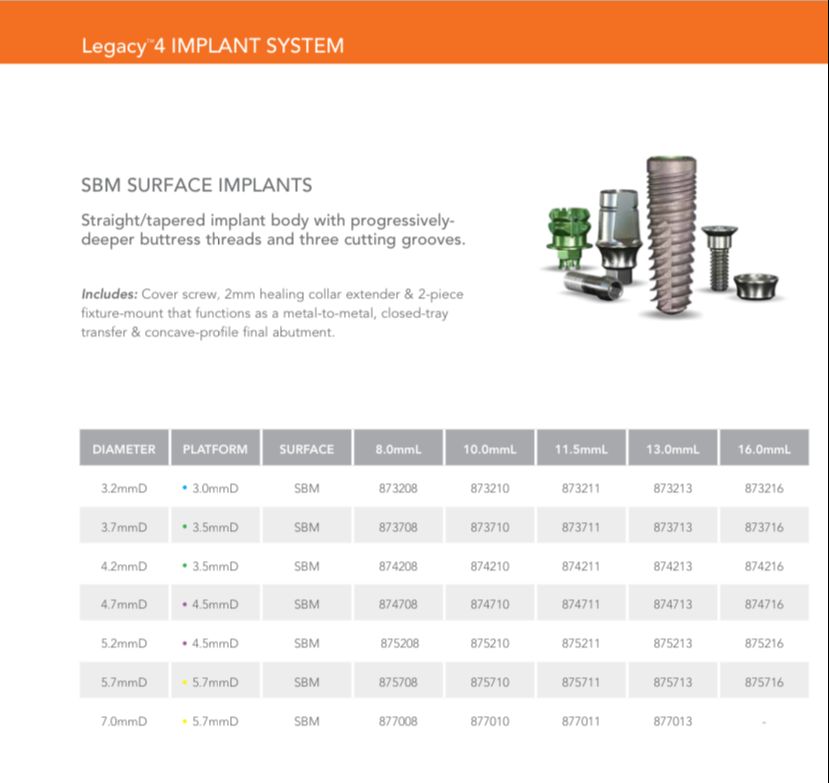Select part number 874210
829x783 pixels.
(x=490, y=566)
